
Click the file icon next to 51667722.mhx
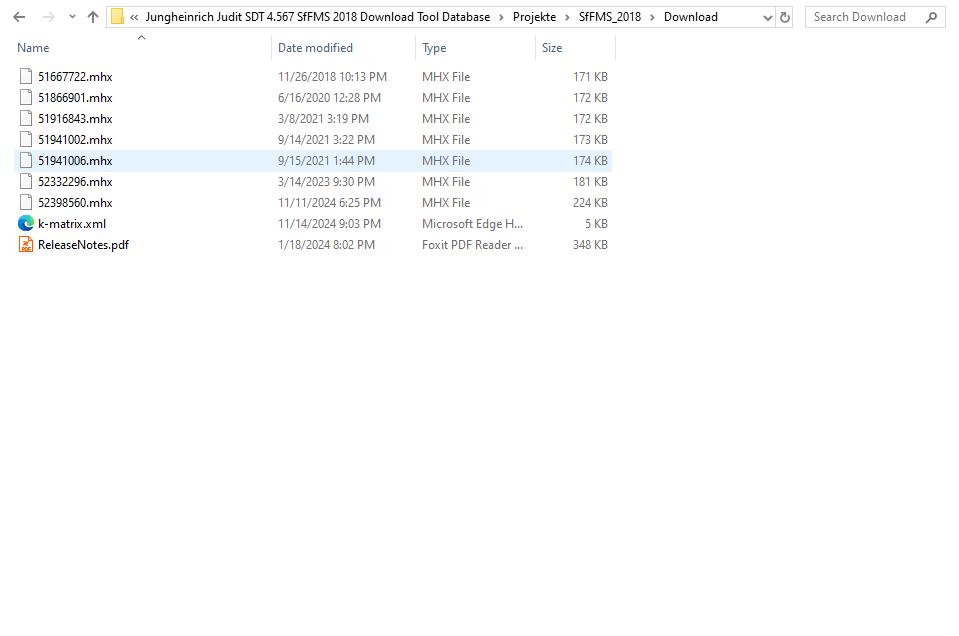(x=25, y=76)
